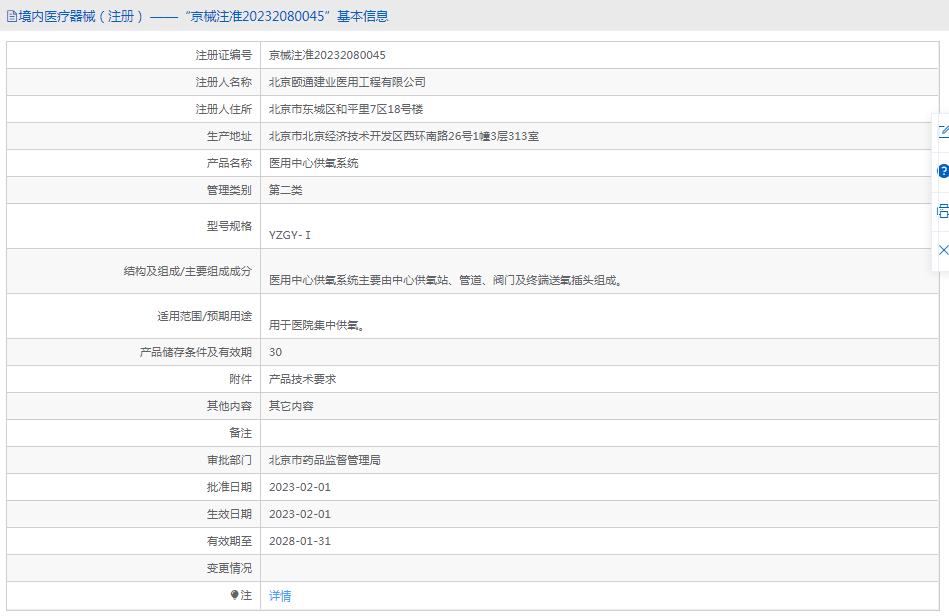Image resolution: width=949 pixels, height=616 pixels.
Task: Click the 注册人住所 label
Action: pyautogui.click(x=223, y=109)
